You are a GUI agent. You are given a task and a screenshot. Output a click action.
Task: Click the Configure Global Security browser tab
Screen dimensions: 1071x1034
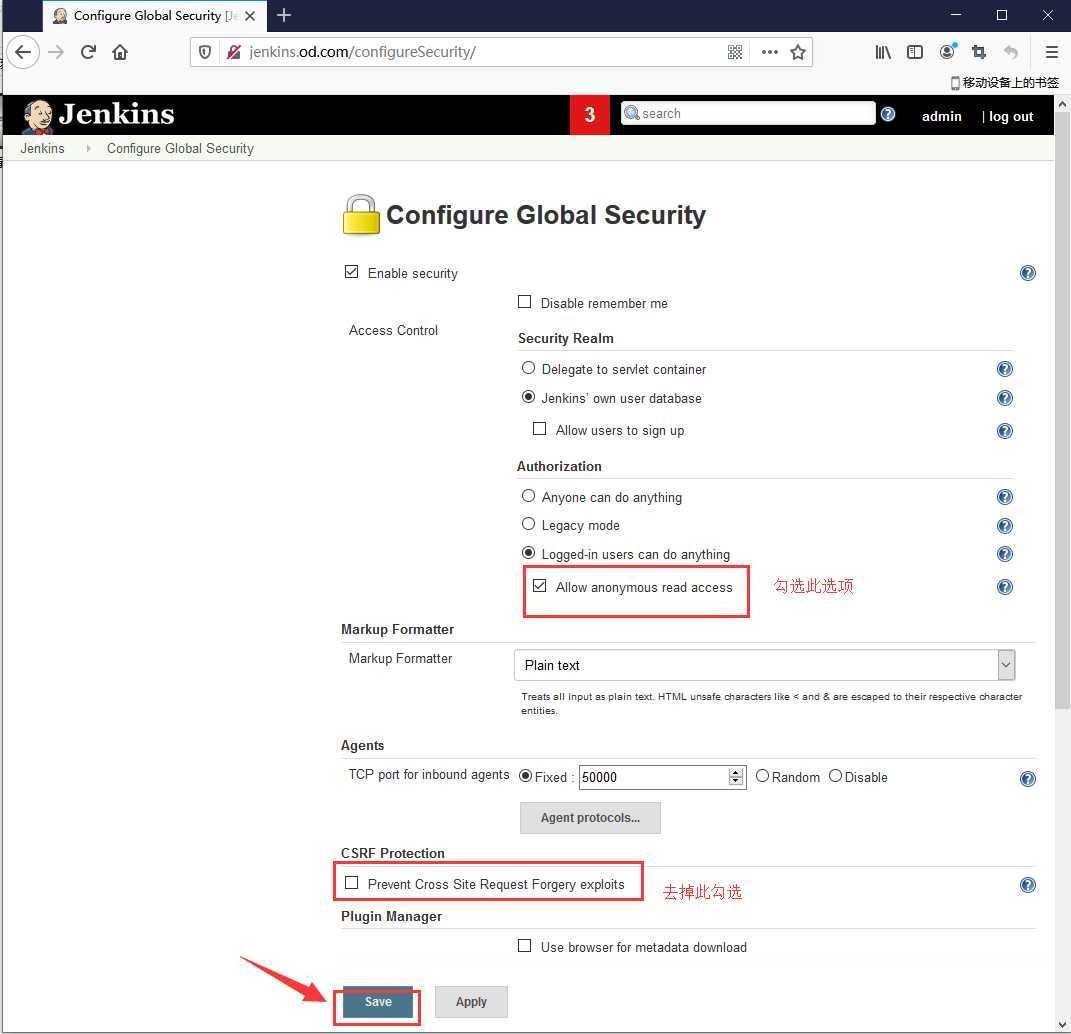[155, 16]
